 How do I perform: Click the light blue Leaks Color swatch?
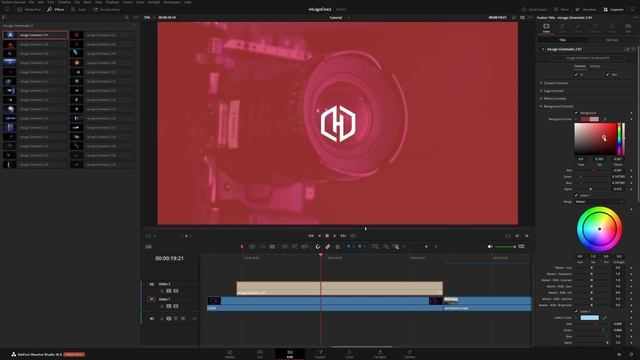590,318
